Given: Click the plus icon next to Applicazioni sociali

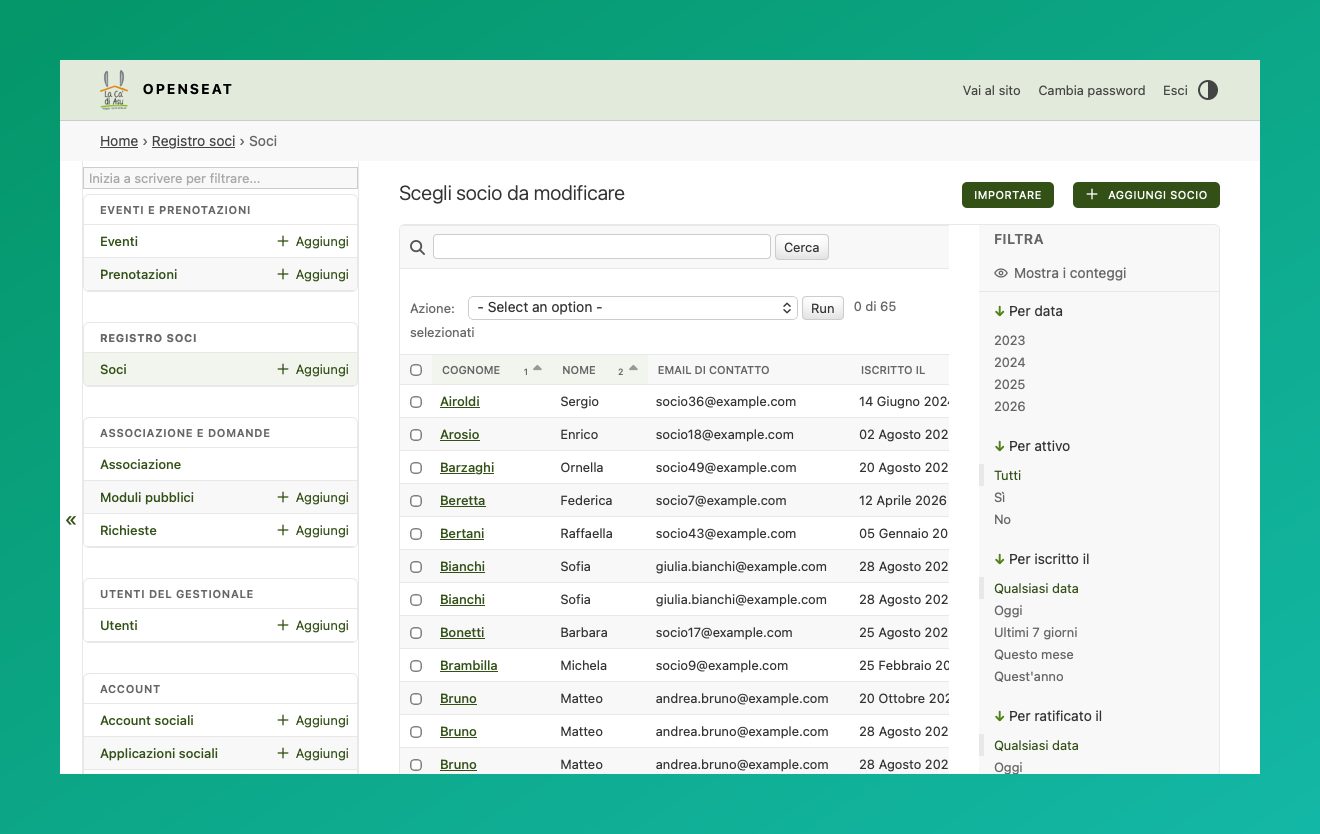Looking at the screenshot, I should [x=283, y=753].
